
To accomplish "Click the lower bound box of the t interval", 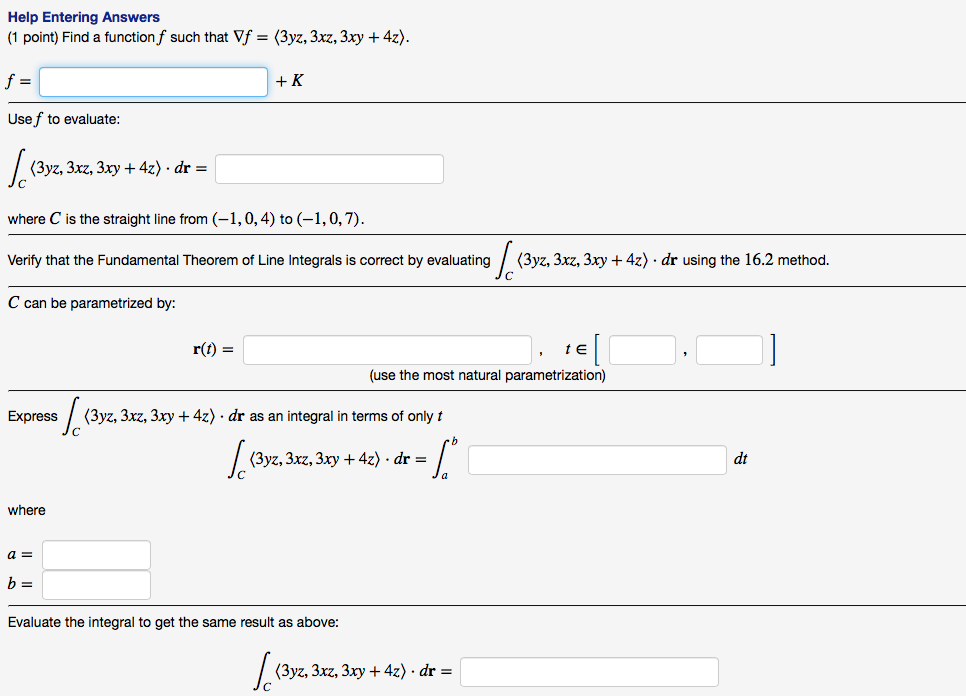I will 641,349.
